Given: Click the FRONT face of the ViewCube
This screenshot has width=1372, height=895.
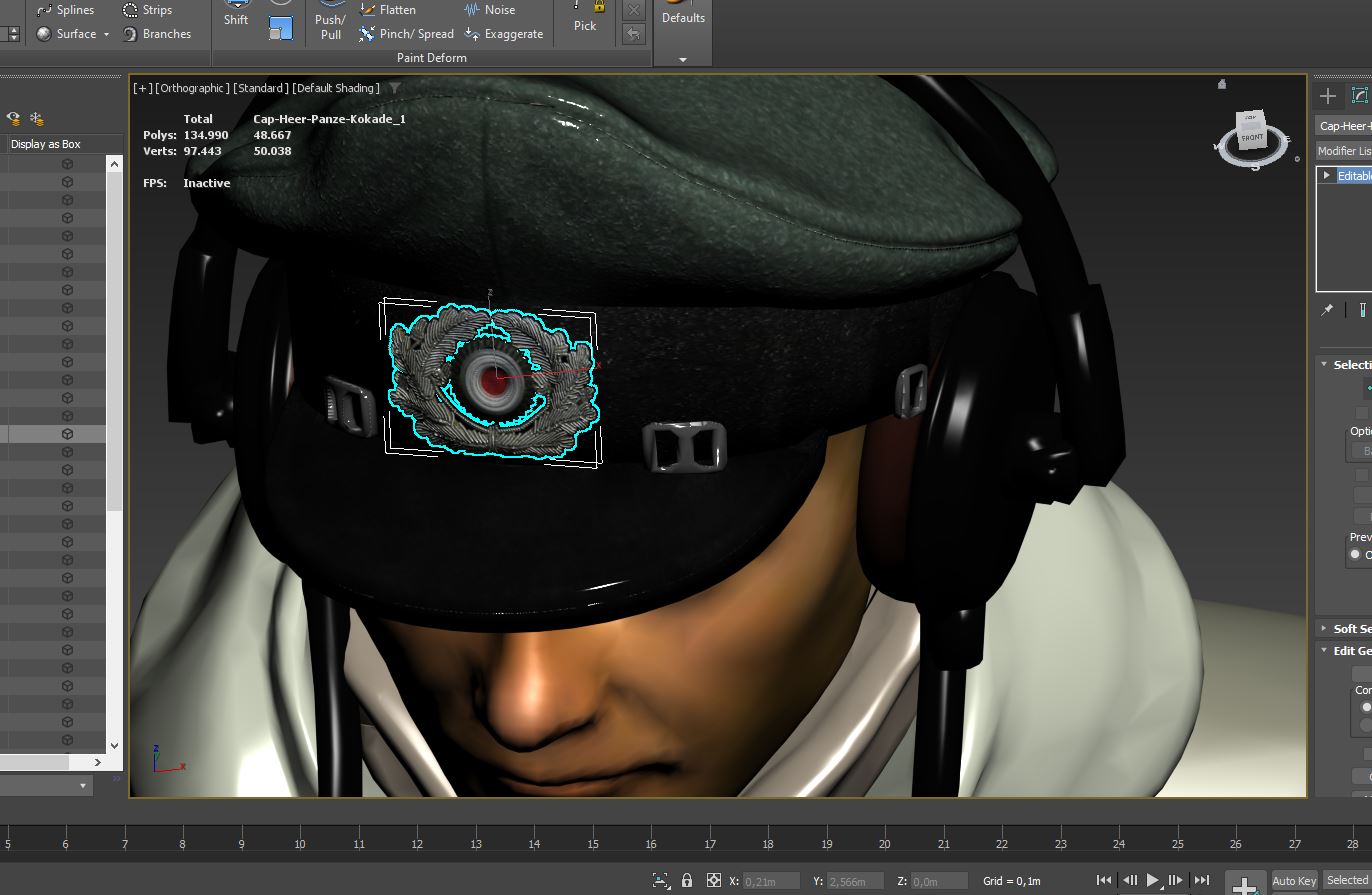Looking at the screenshot, I should coord(1252,135).
